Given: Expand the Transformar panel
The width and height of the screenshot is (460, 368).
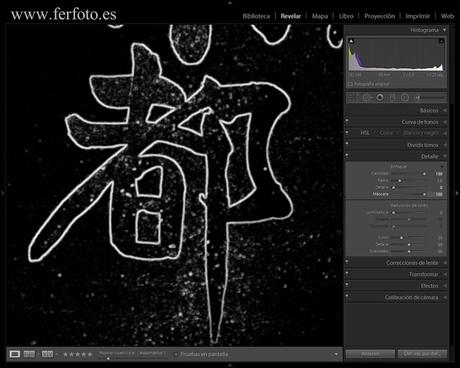Looking at the screenshot, I should (445, 274).
